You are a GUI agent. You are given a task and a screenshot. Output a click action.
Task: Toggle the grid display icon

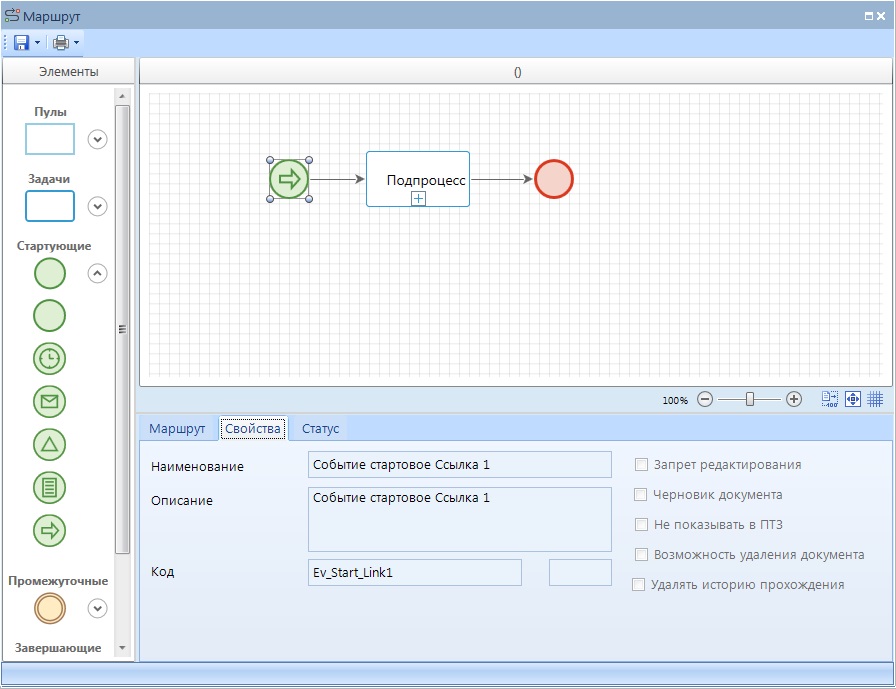[875, 399]
